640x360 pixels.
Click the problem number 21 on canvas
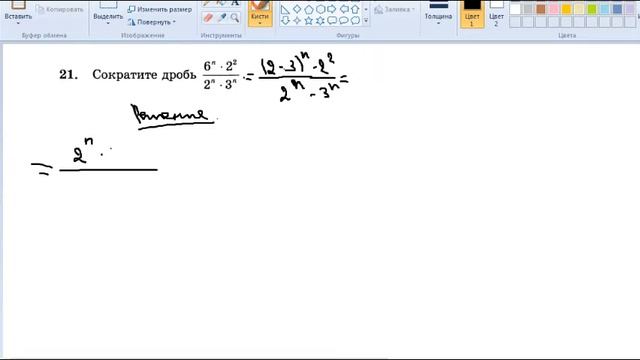click(x=68, y=75)
